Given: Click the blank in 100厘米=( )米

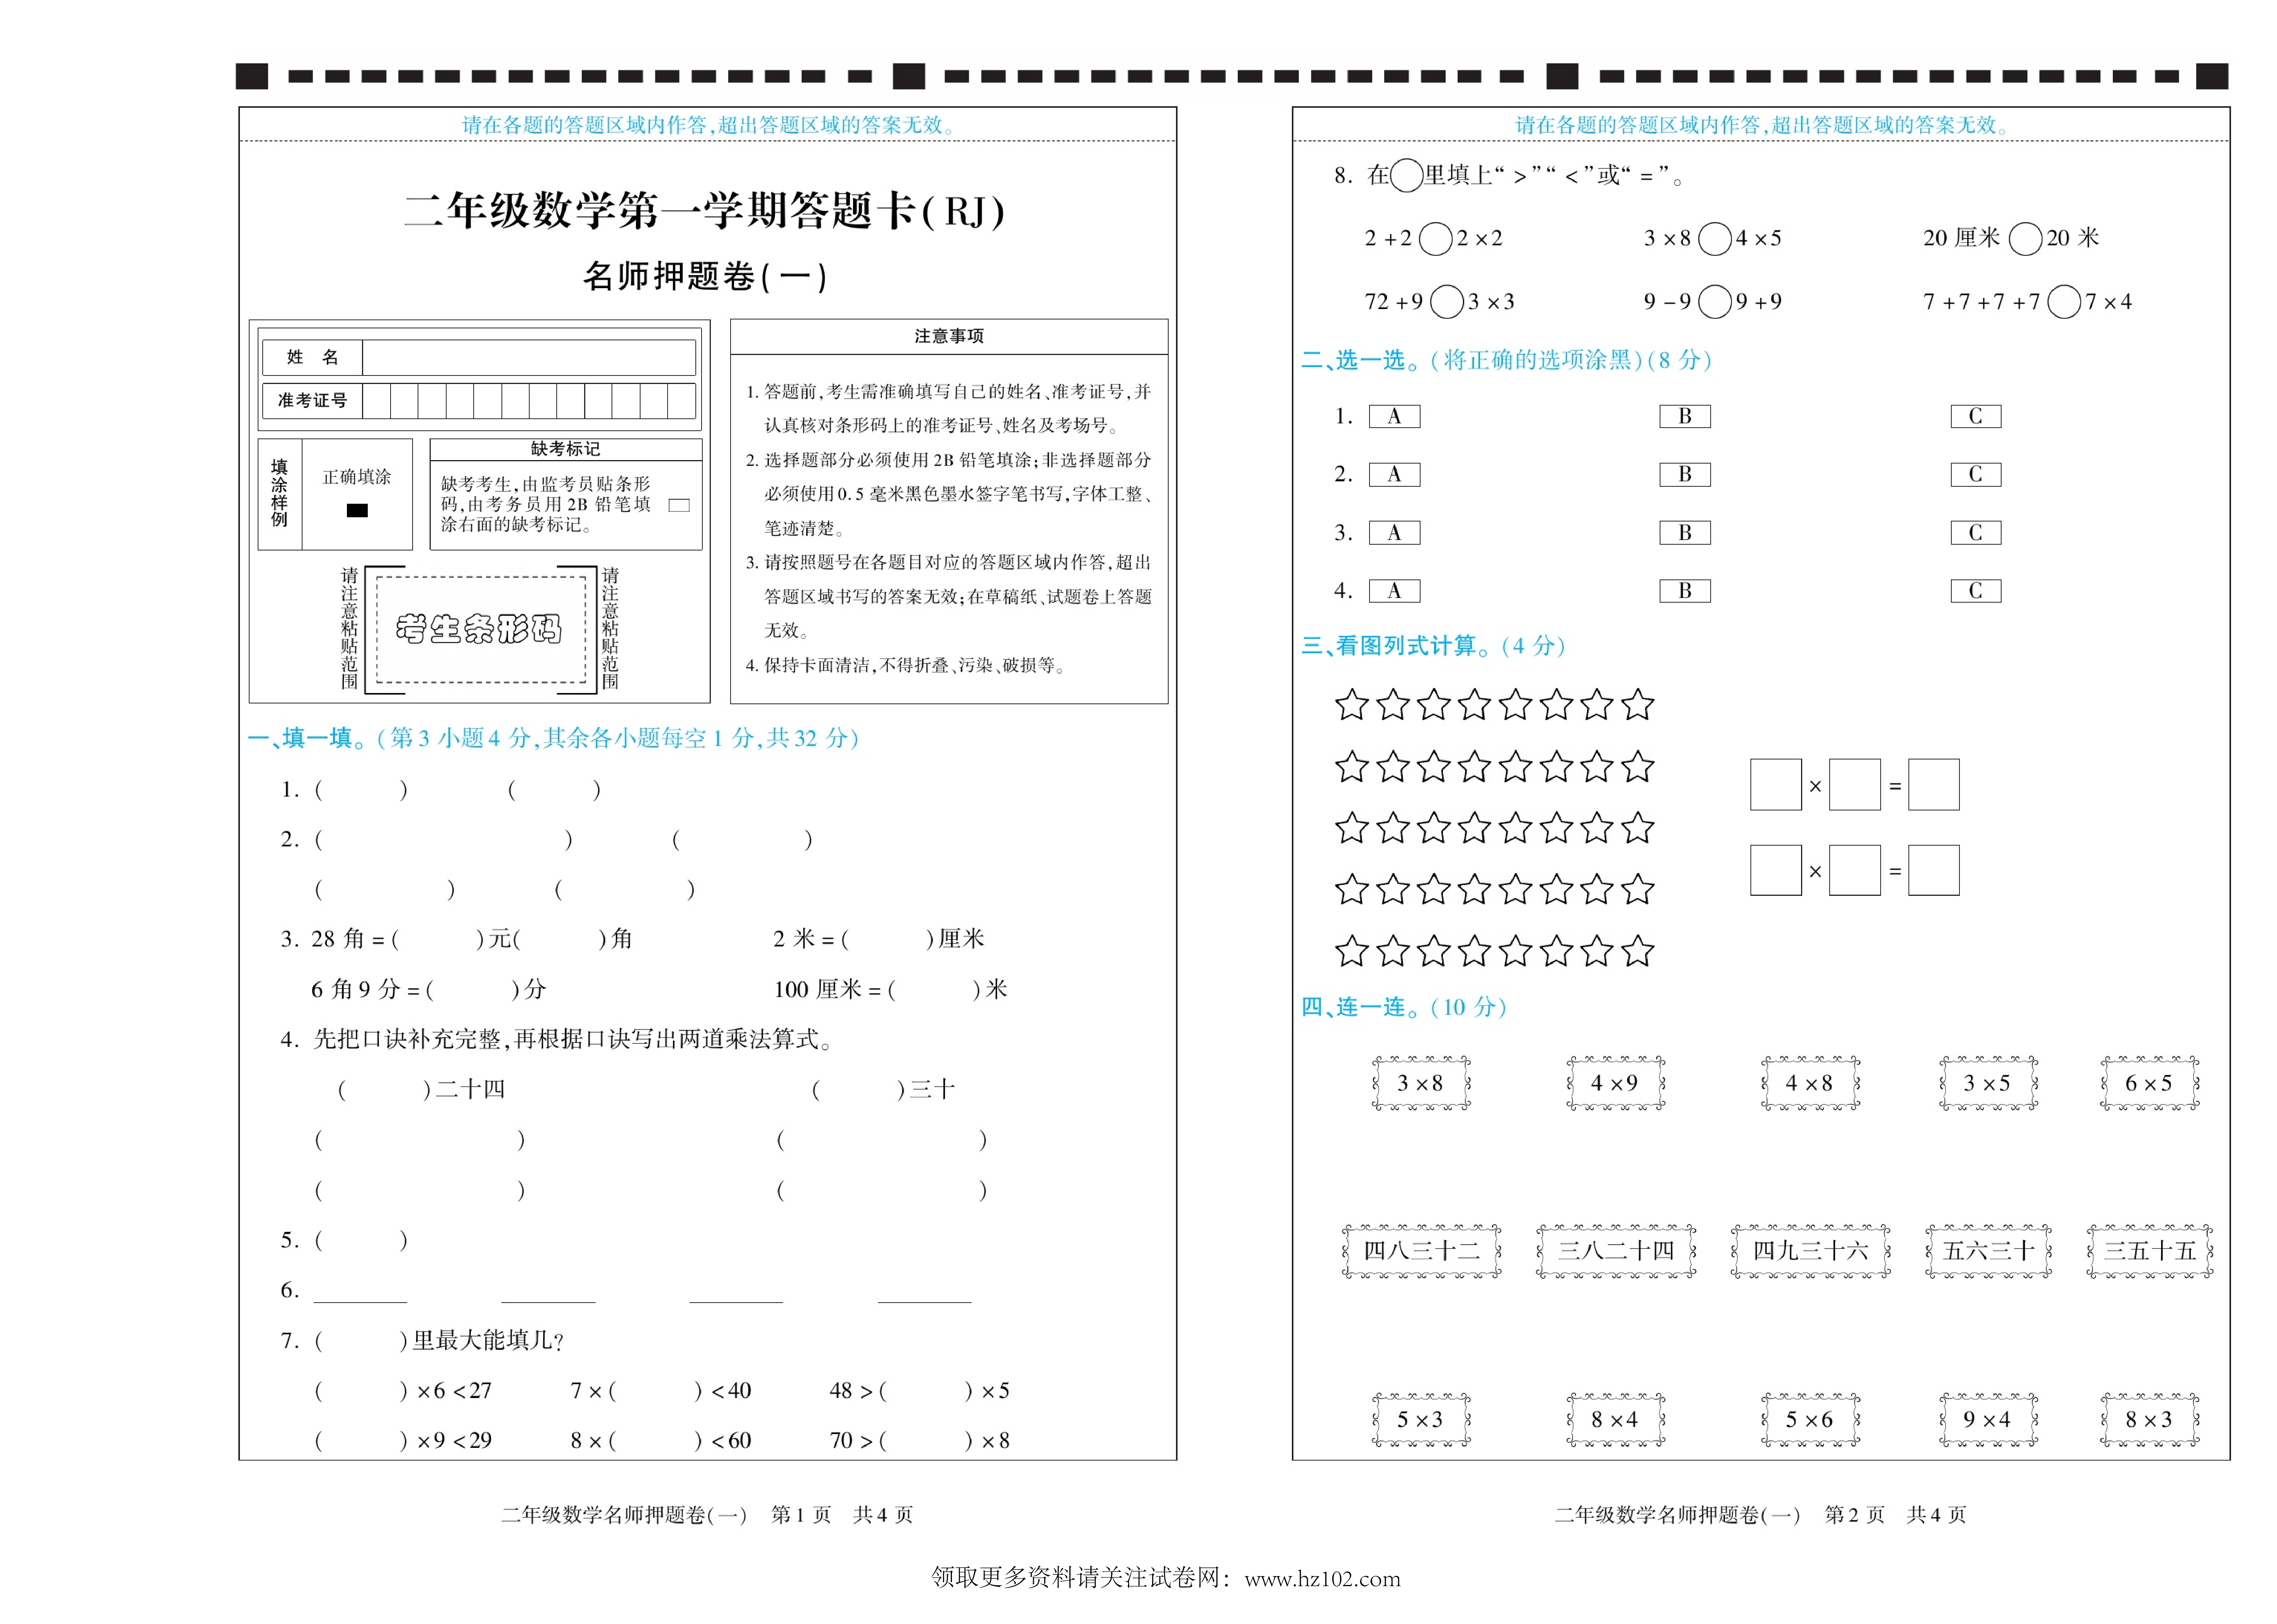Looking at the screenshot, I should 934,990.
